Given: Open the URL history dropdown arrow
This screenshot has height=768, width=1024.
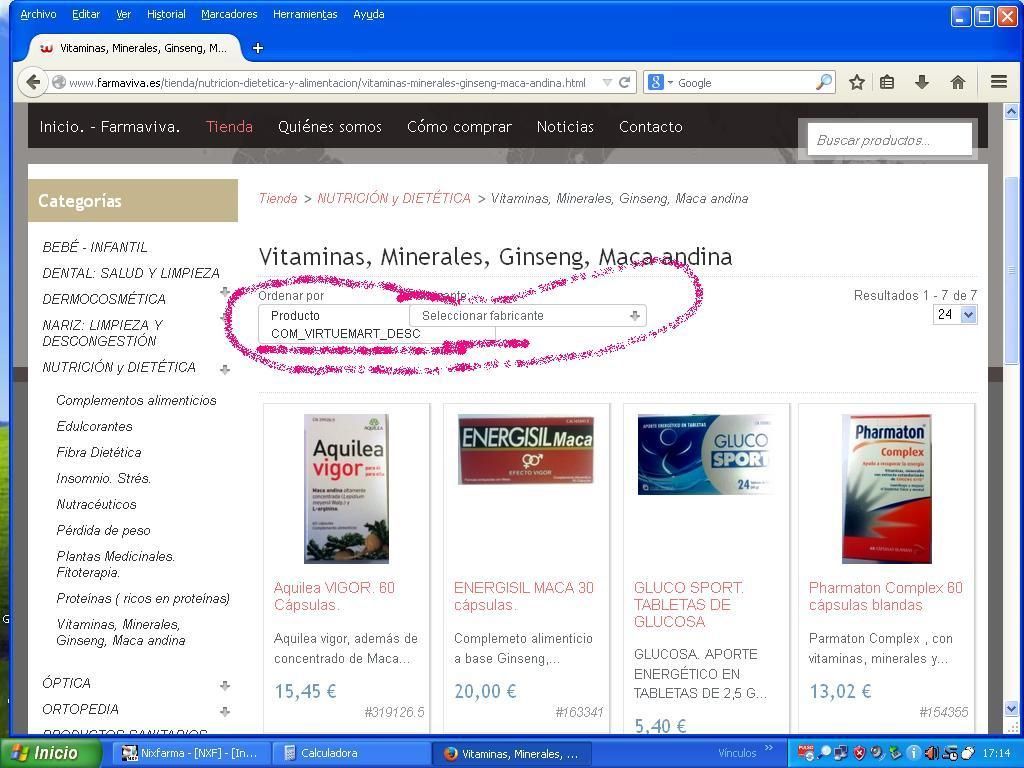Looking at the screenshot, I should (x=607, y=83).
